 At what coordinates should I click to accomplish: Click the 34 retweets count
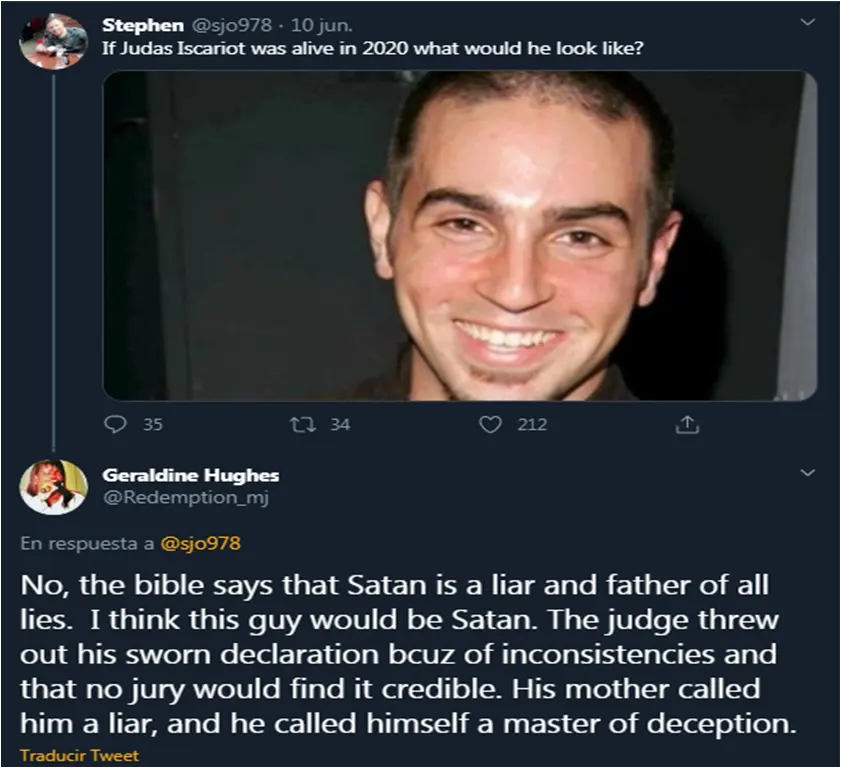[x=340, y=424]
